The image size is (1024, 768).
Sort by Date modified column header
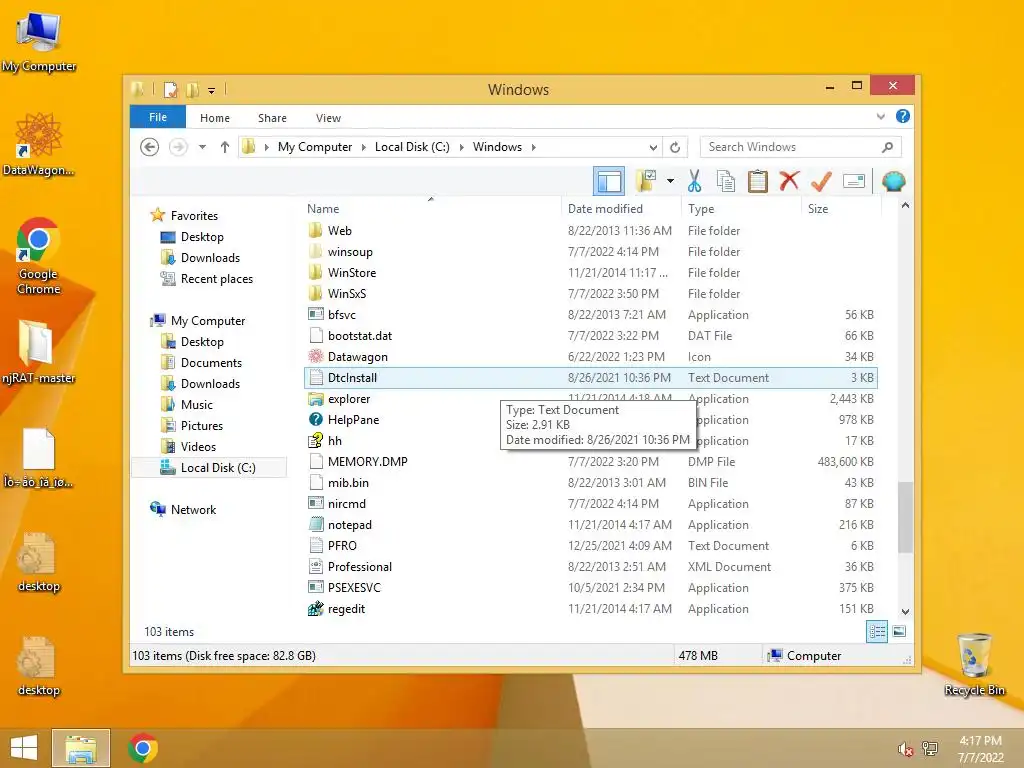[x=620, y=209]
